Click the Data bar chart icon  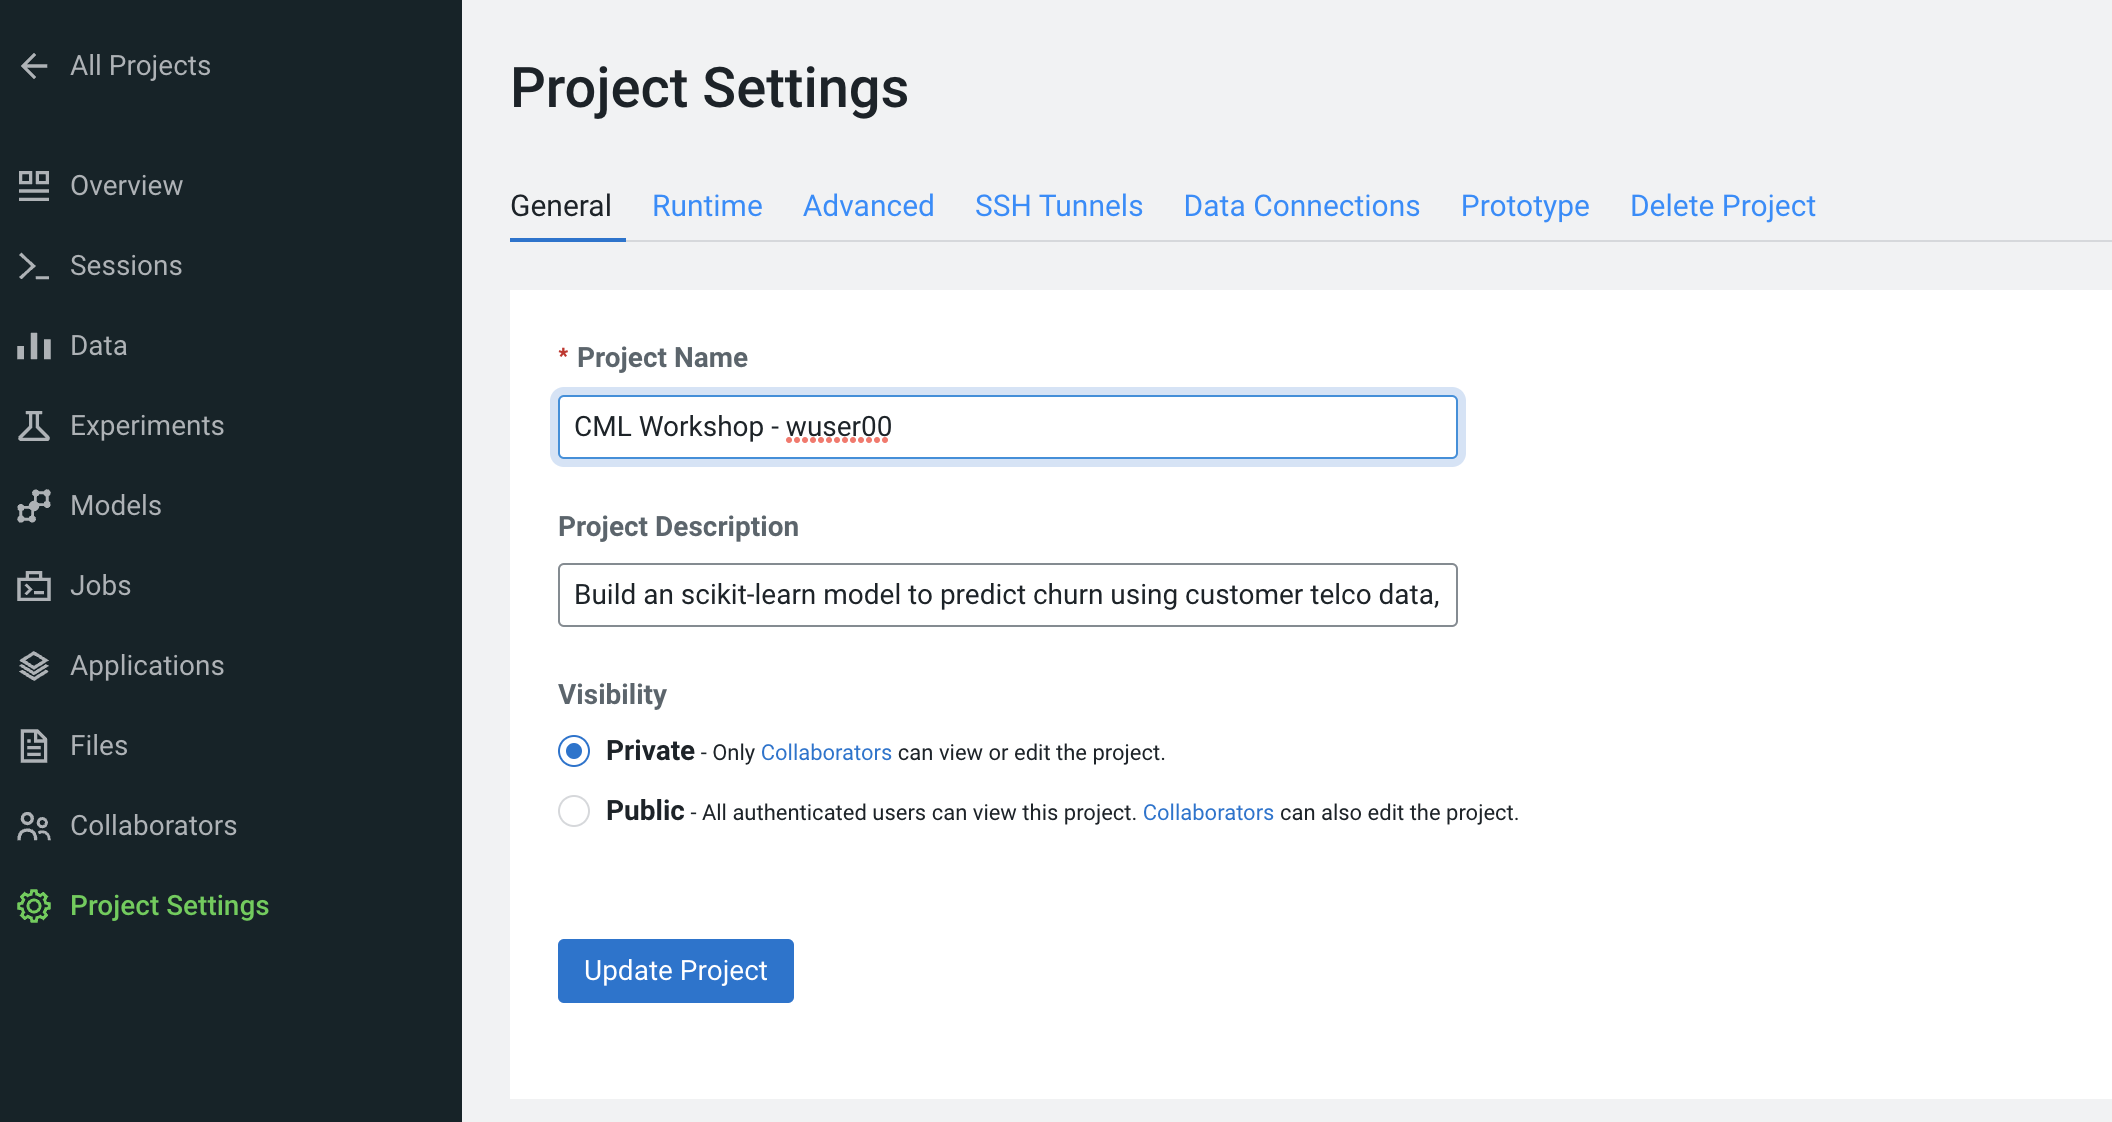(x=34, y=346)
